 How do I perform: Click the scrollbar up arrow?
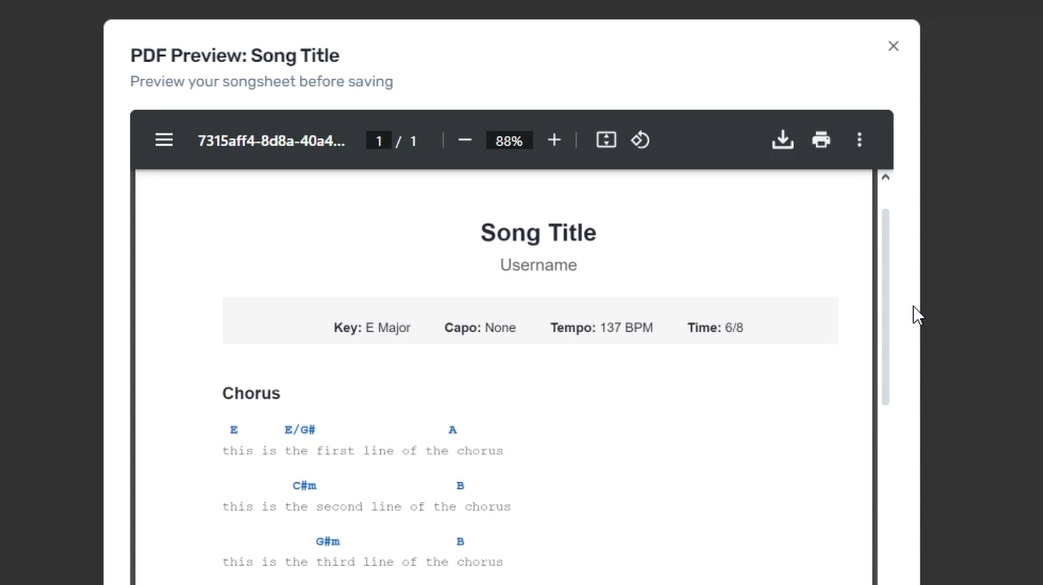(886, 177)
